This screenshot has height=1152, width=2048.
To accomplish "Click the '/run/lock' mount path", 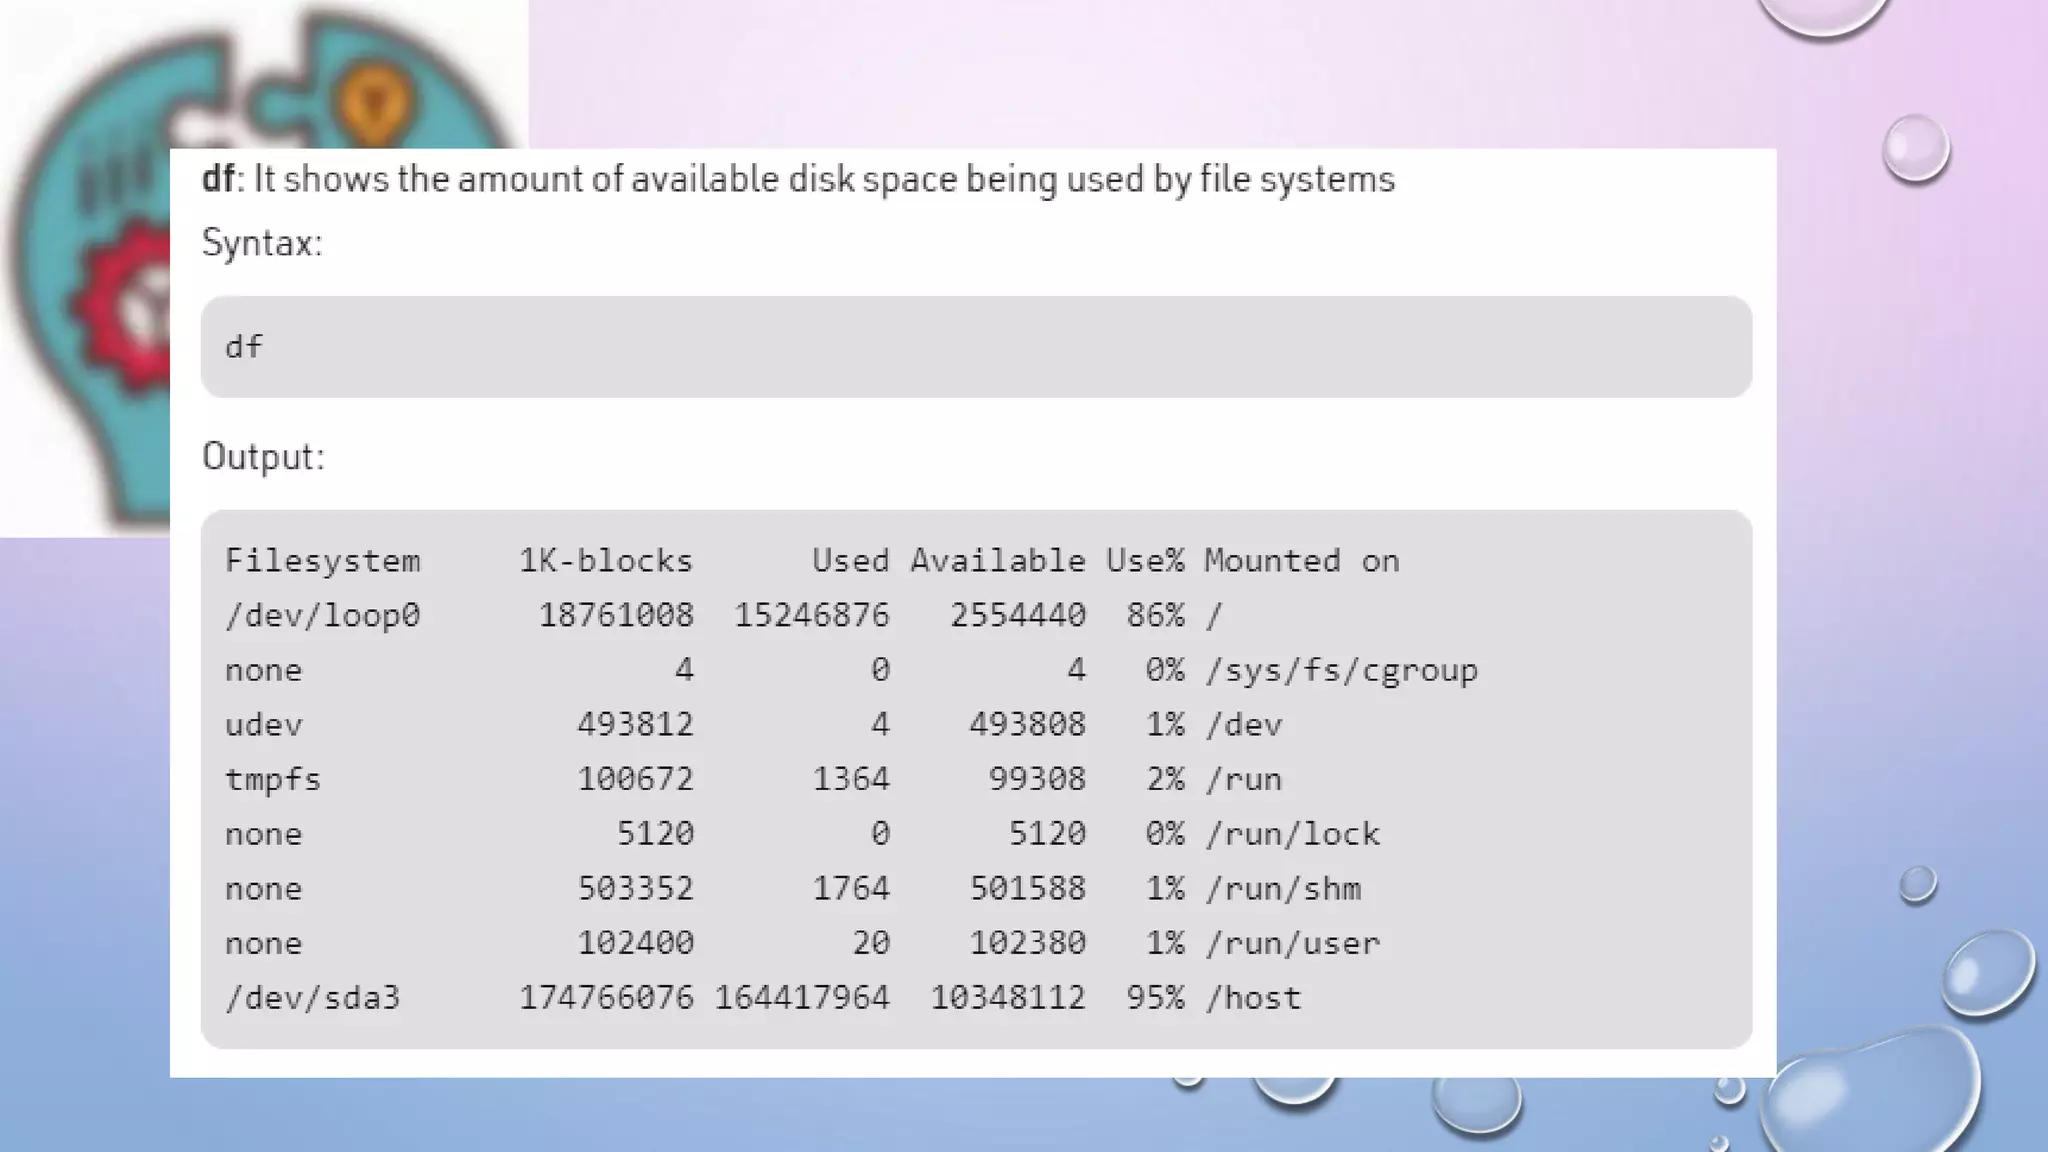I will 1292,834.
